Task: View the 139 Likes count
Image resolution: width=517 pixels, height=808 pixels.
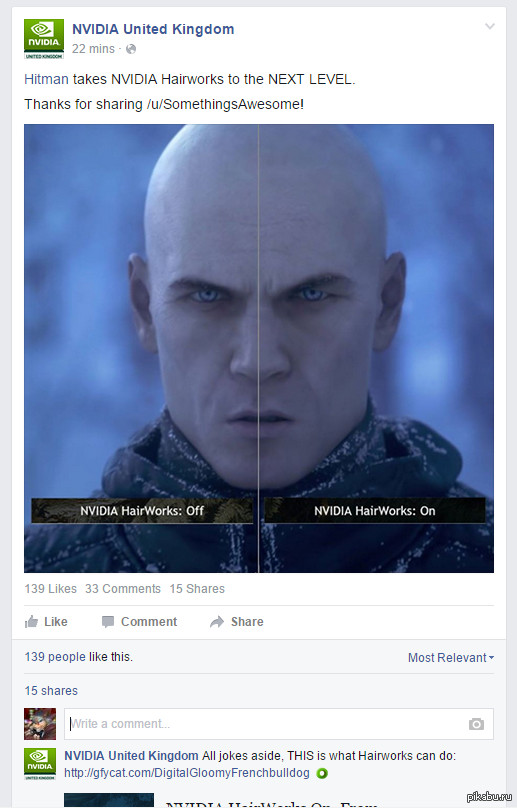Action: [x=51, y=588]
